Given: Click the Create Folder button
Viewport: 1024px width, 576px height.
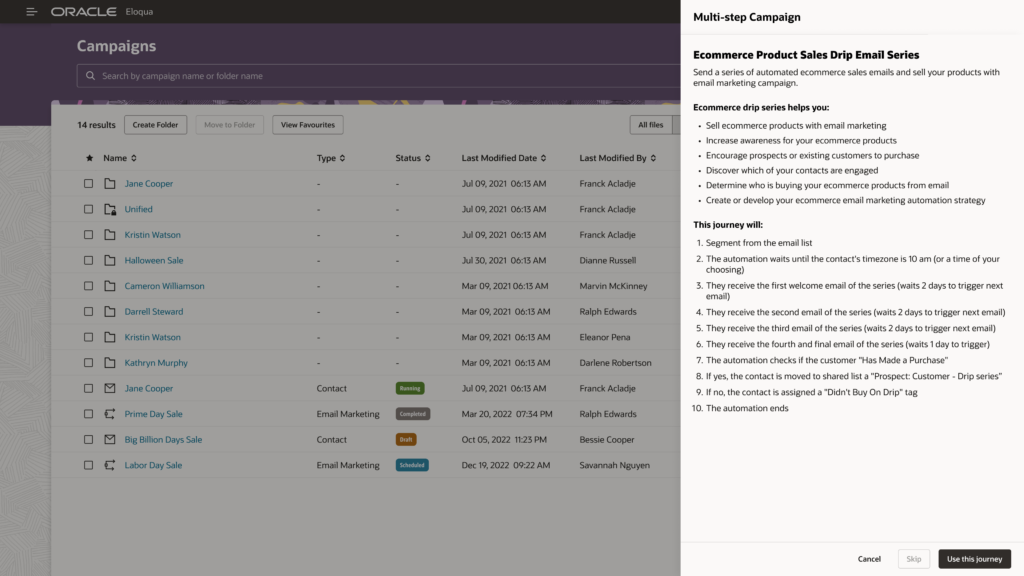Looking at the screenshot, I should (155, 125).
